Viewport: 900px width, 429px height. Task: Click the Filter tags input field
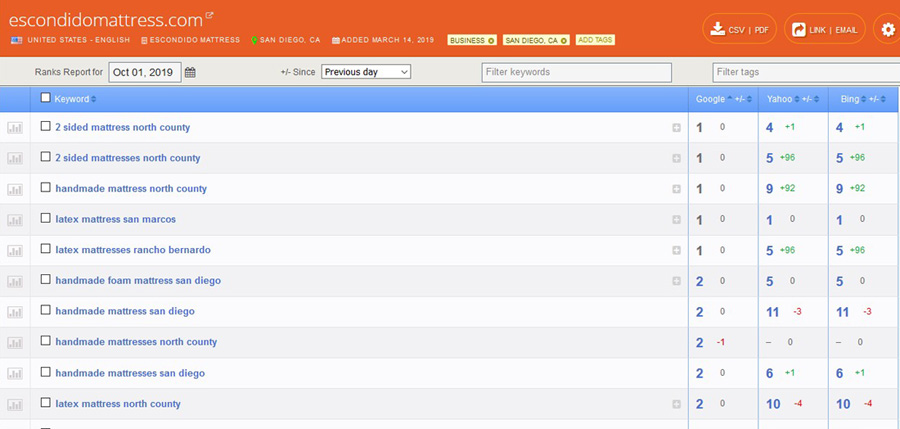[805, 72]
